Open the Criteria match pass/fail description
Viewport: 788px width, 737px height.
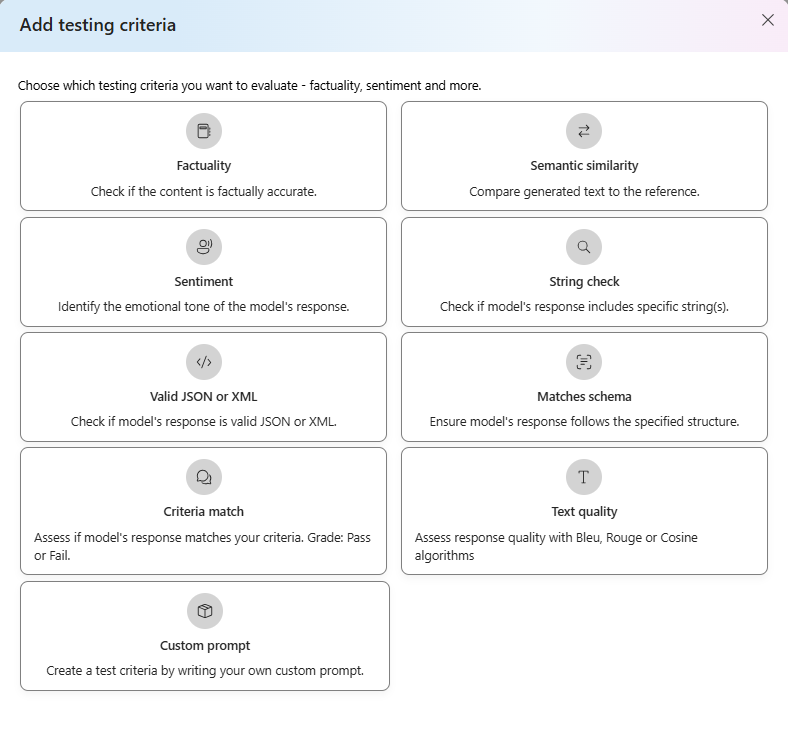tap(202, 547)
